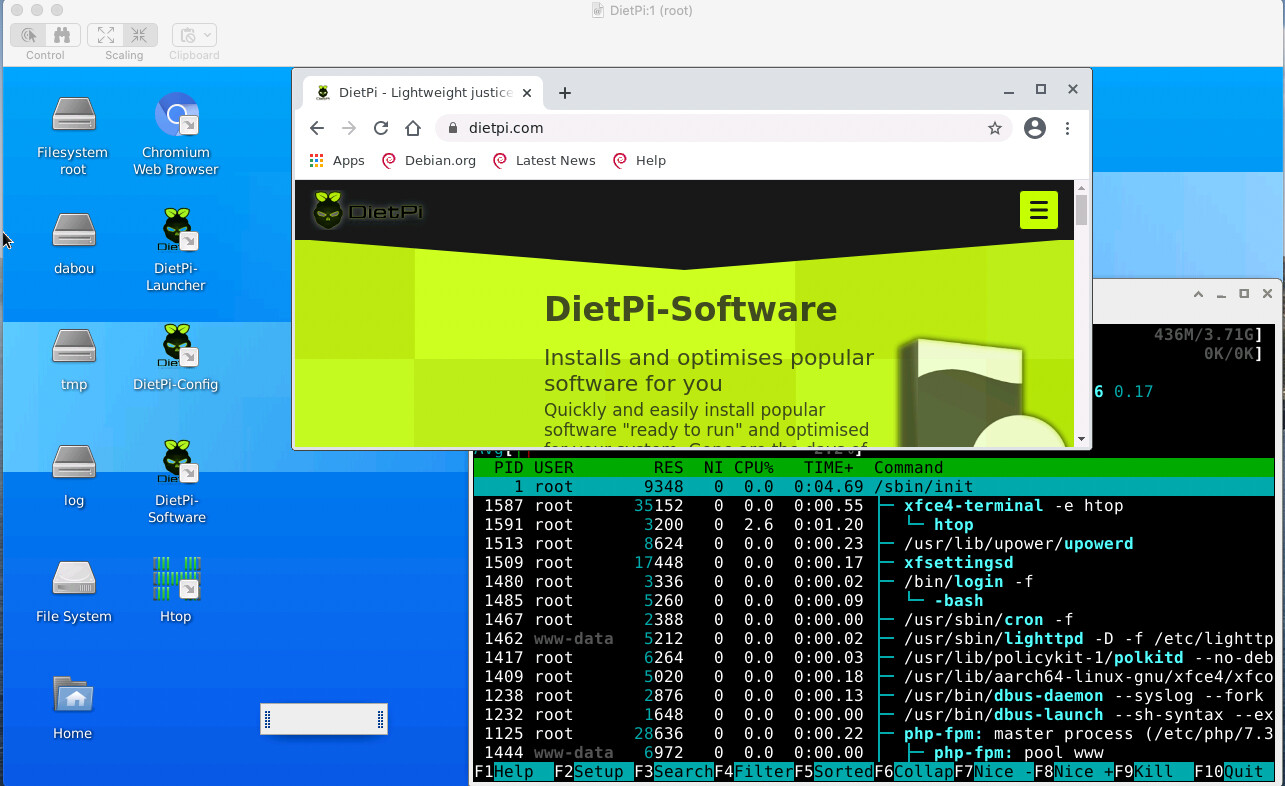Viewport: 1285px width, 786px height.
Task: Launch the Htop desktop shortcut
Action: (x=176, y=590)
